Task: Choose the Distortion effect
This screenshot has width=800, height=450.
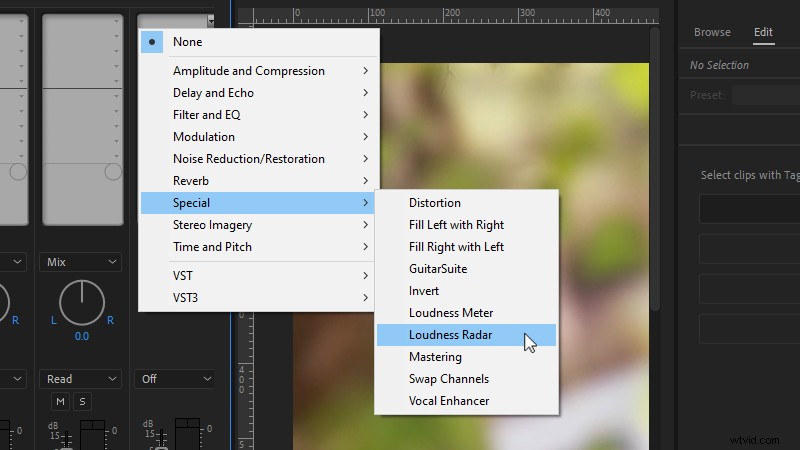Action: (x=466, y=203)
